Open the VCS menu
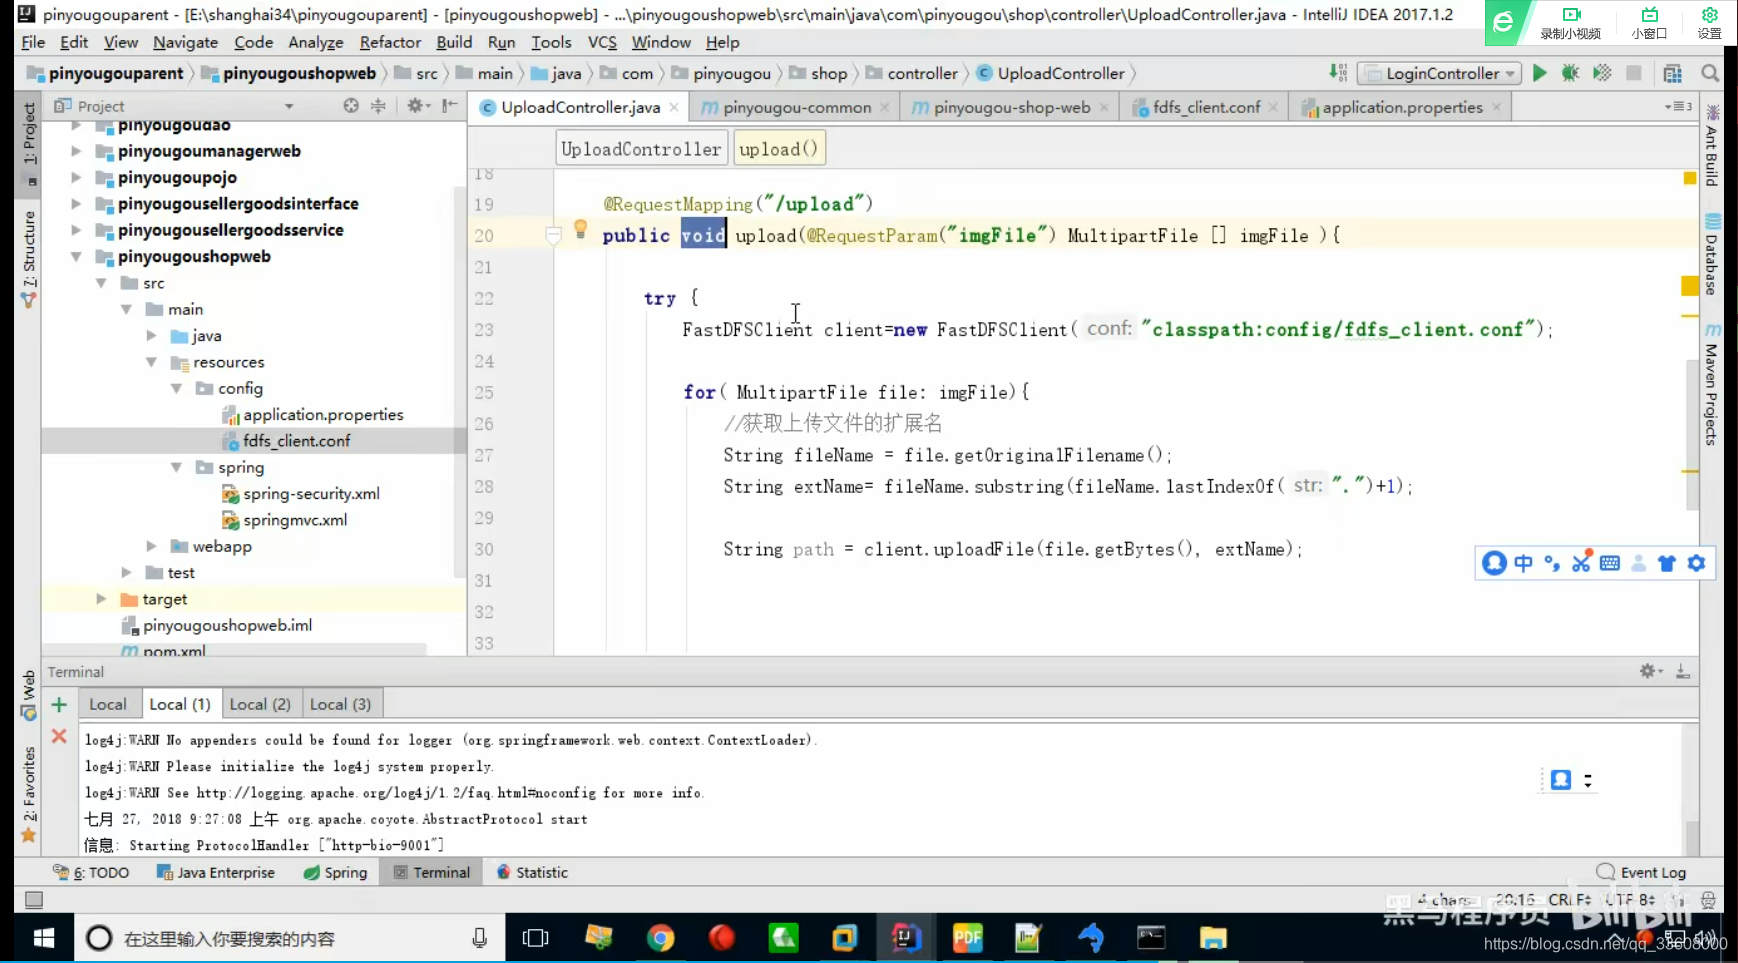Screen dimensions: 1738x963 pyautogui.click(x=602, y=42)
